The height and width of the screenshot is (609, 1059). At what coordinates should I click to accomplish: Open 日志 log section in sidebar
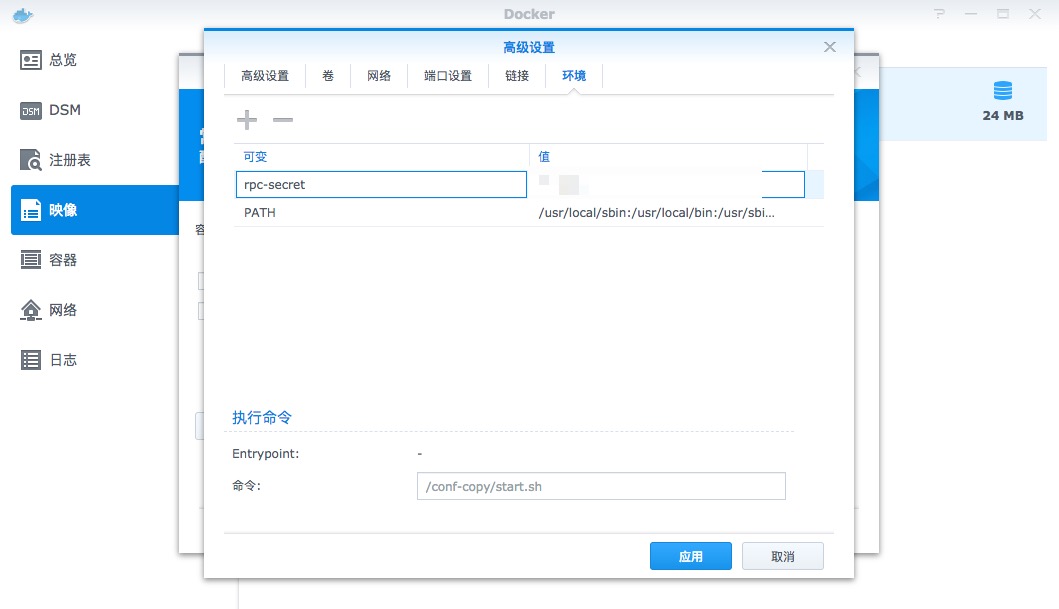62,360
